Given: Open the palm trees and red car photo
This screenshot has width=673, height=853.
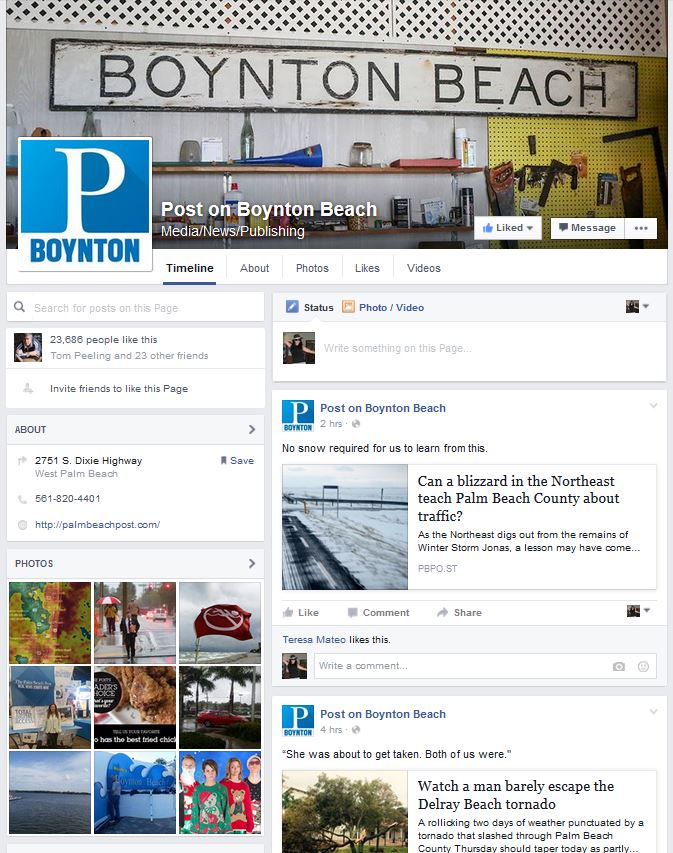Looking at the screenshot, I should pyautogui.click(x=220, y=707).
